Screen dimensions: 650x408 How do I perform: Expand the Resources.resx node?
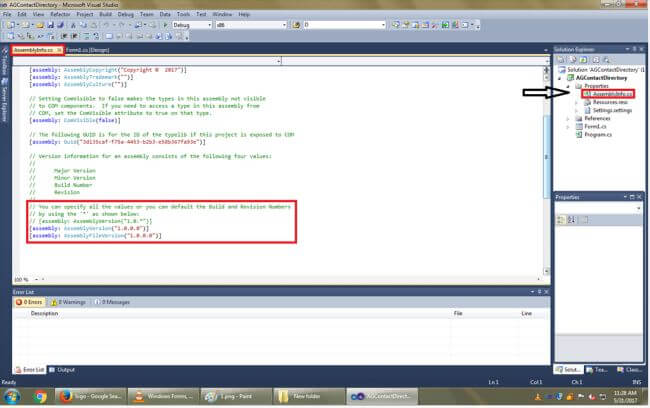577,102
